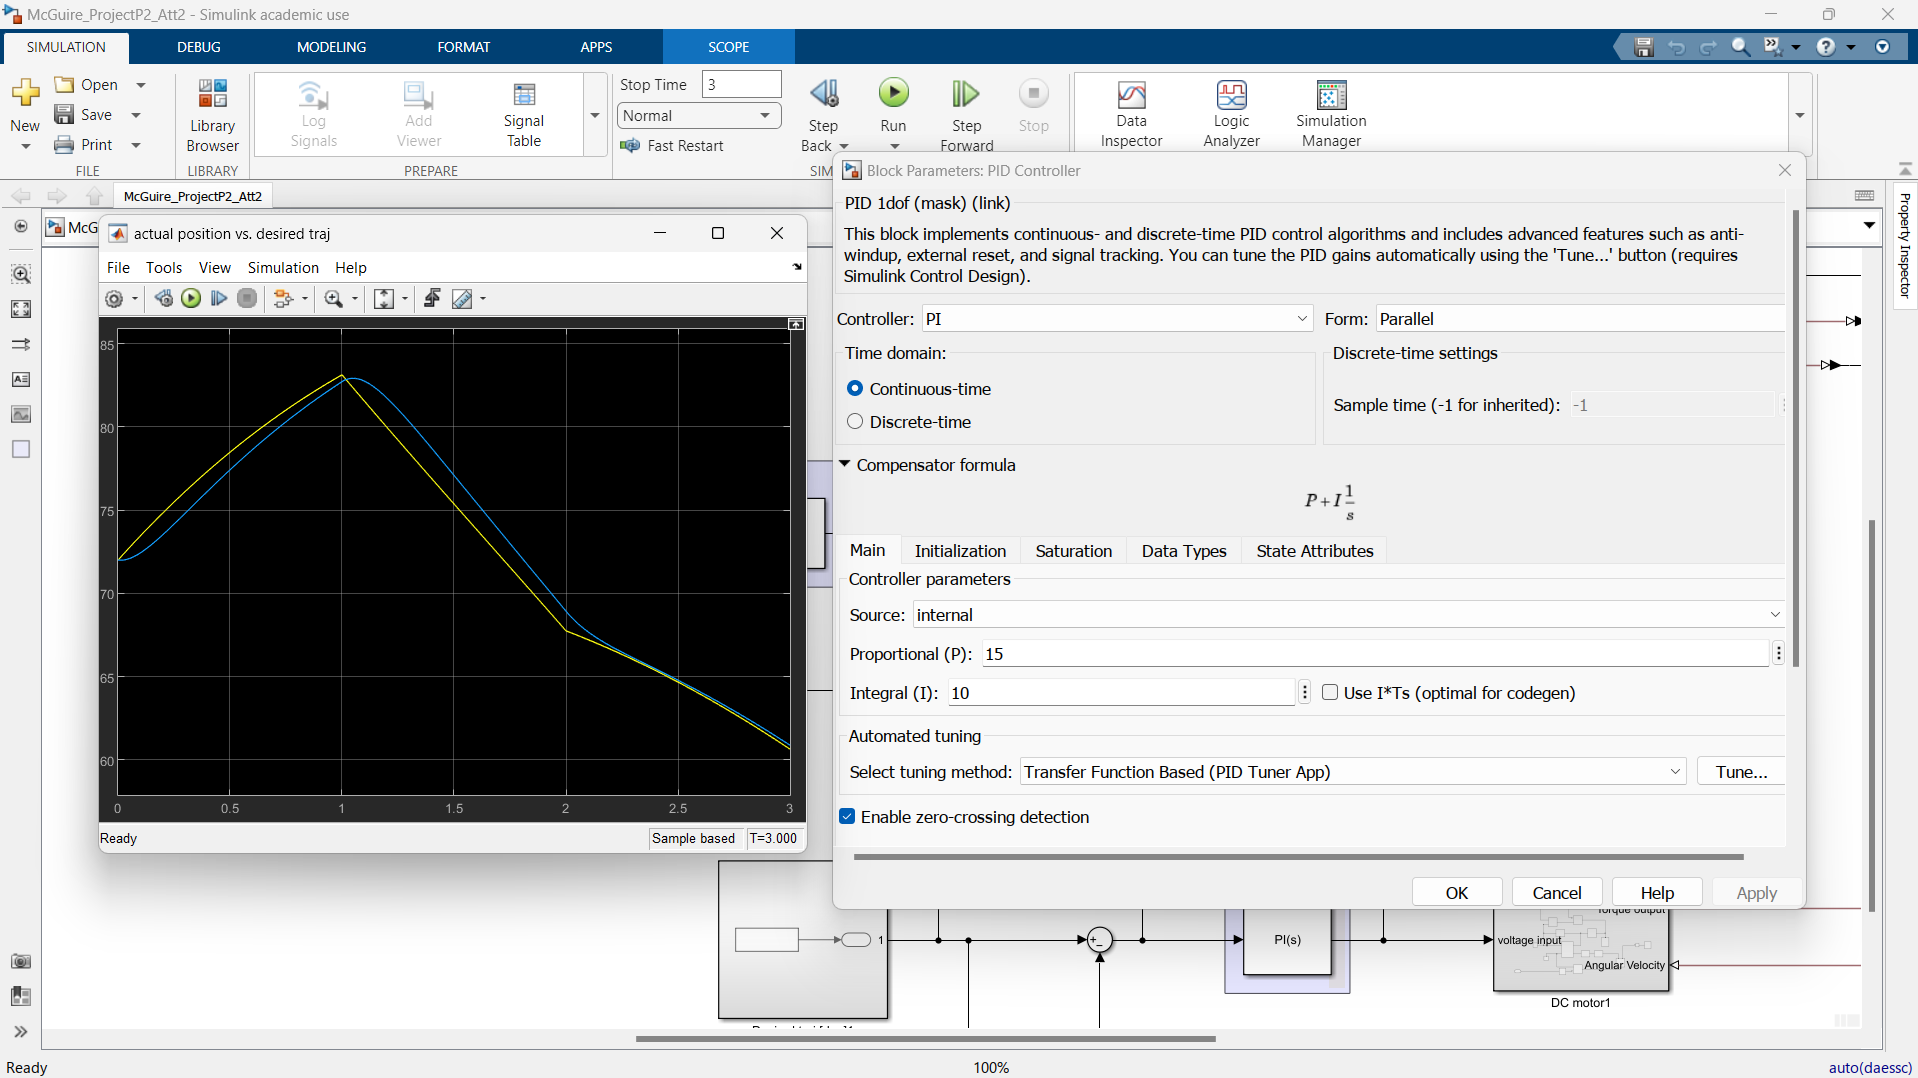Open scope configuration gear icon
The height and width of the screenshot is (1078, 1918).
tap(114, 298)
